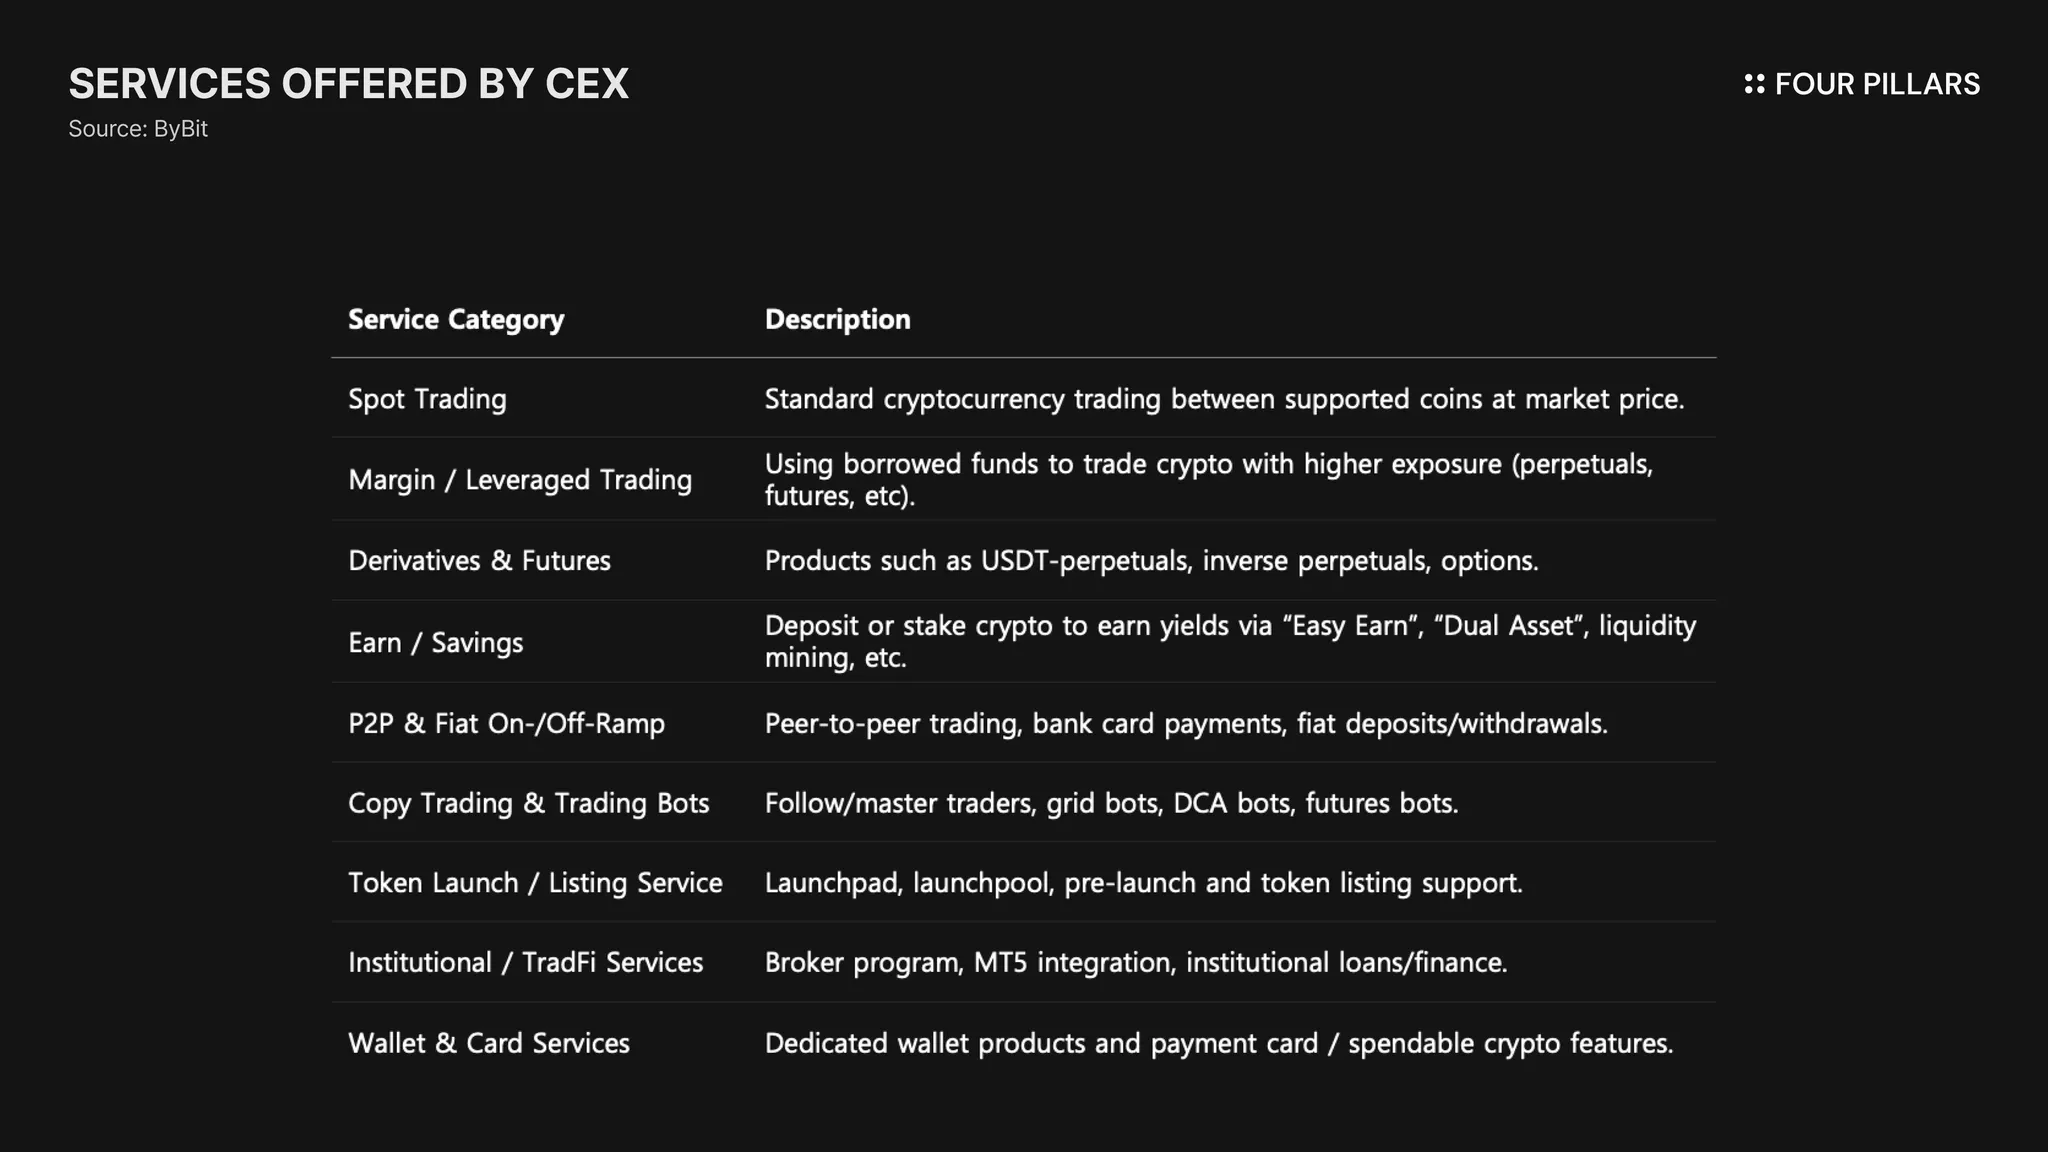Click the 'Launchpad, launchpool' description text
2048x1152 pixels.
tap(1143, 883)
